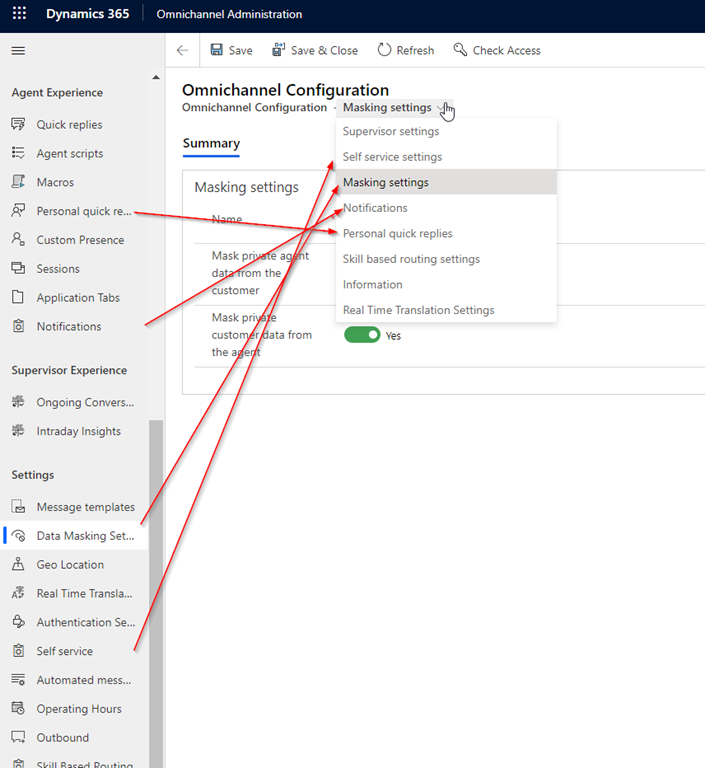Viewport: 705px width, 768px height.
Task: Click the Refresh button label
Action: [415, 50]
